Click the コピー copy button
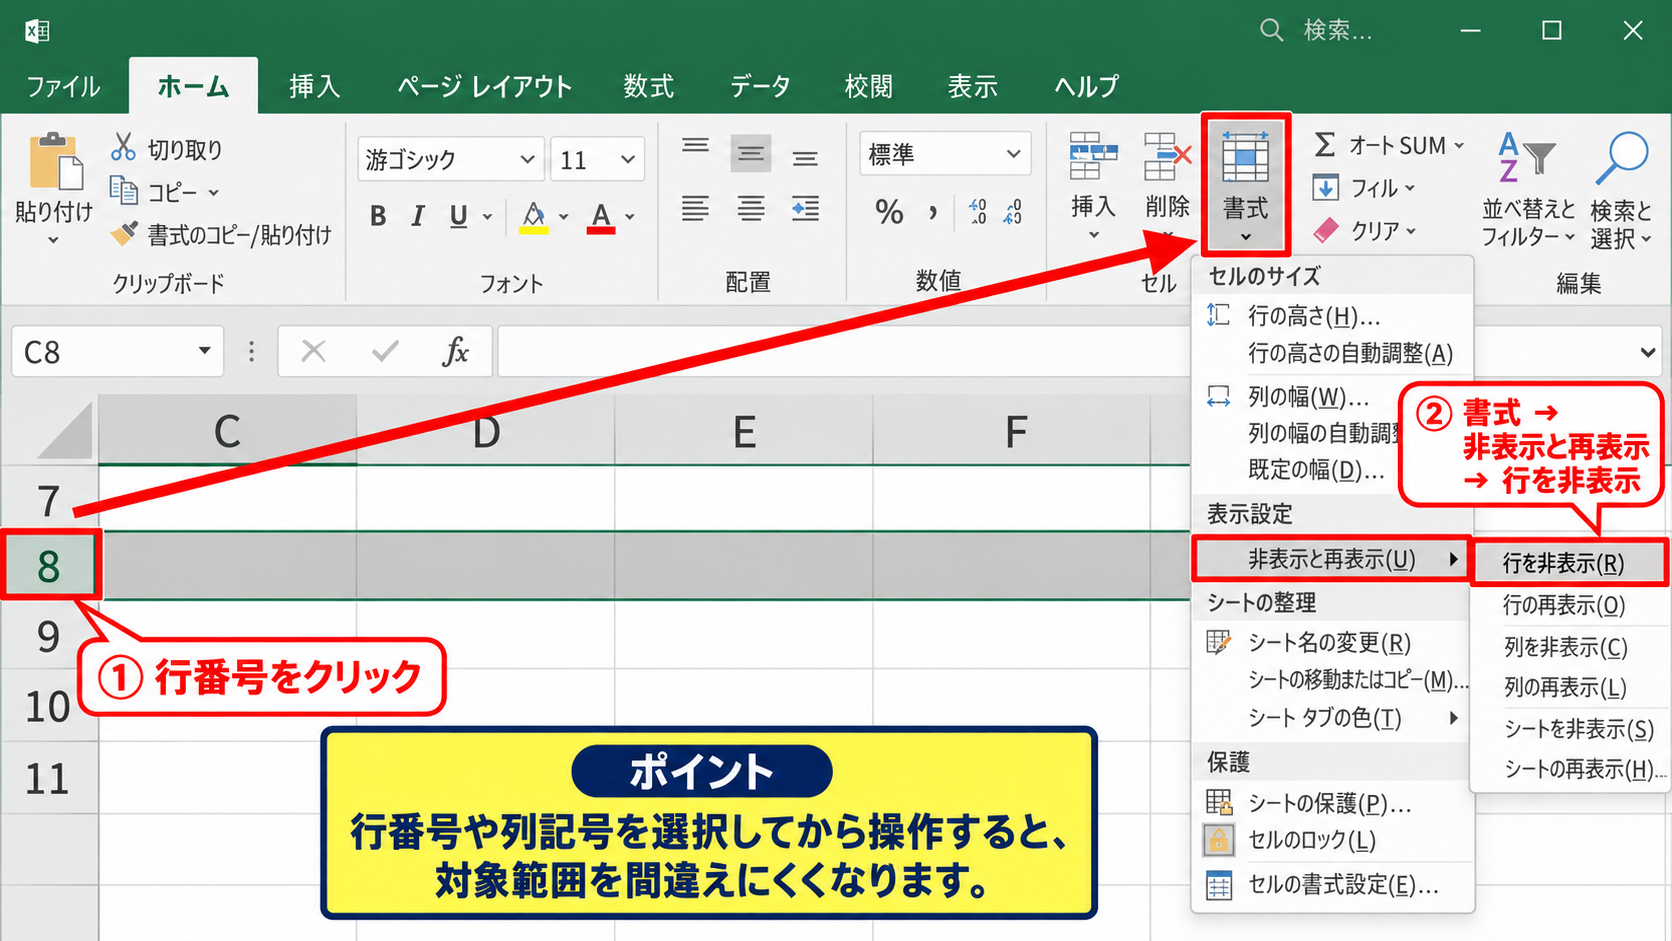1672x941 pixels. [x=164, y=191]
